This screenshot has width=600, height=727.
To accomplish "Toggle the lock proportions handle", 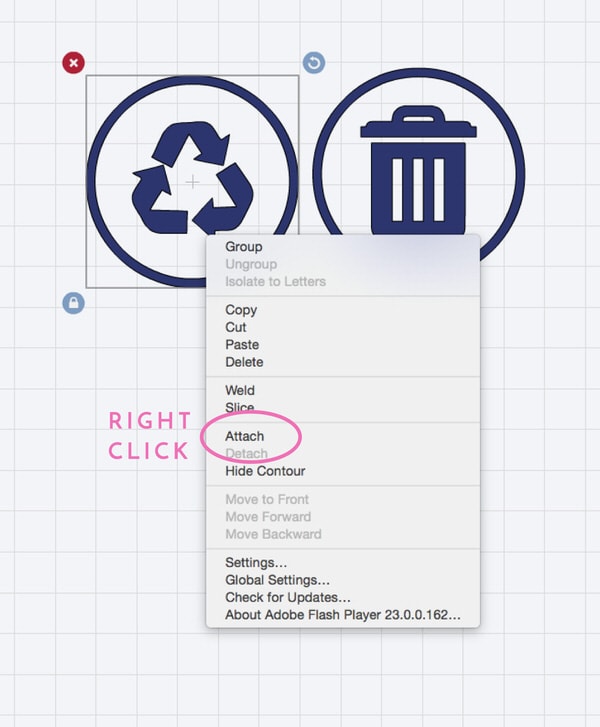I will [x=73, y=302].
